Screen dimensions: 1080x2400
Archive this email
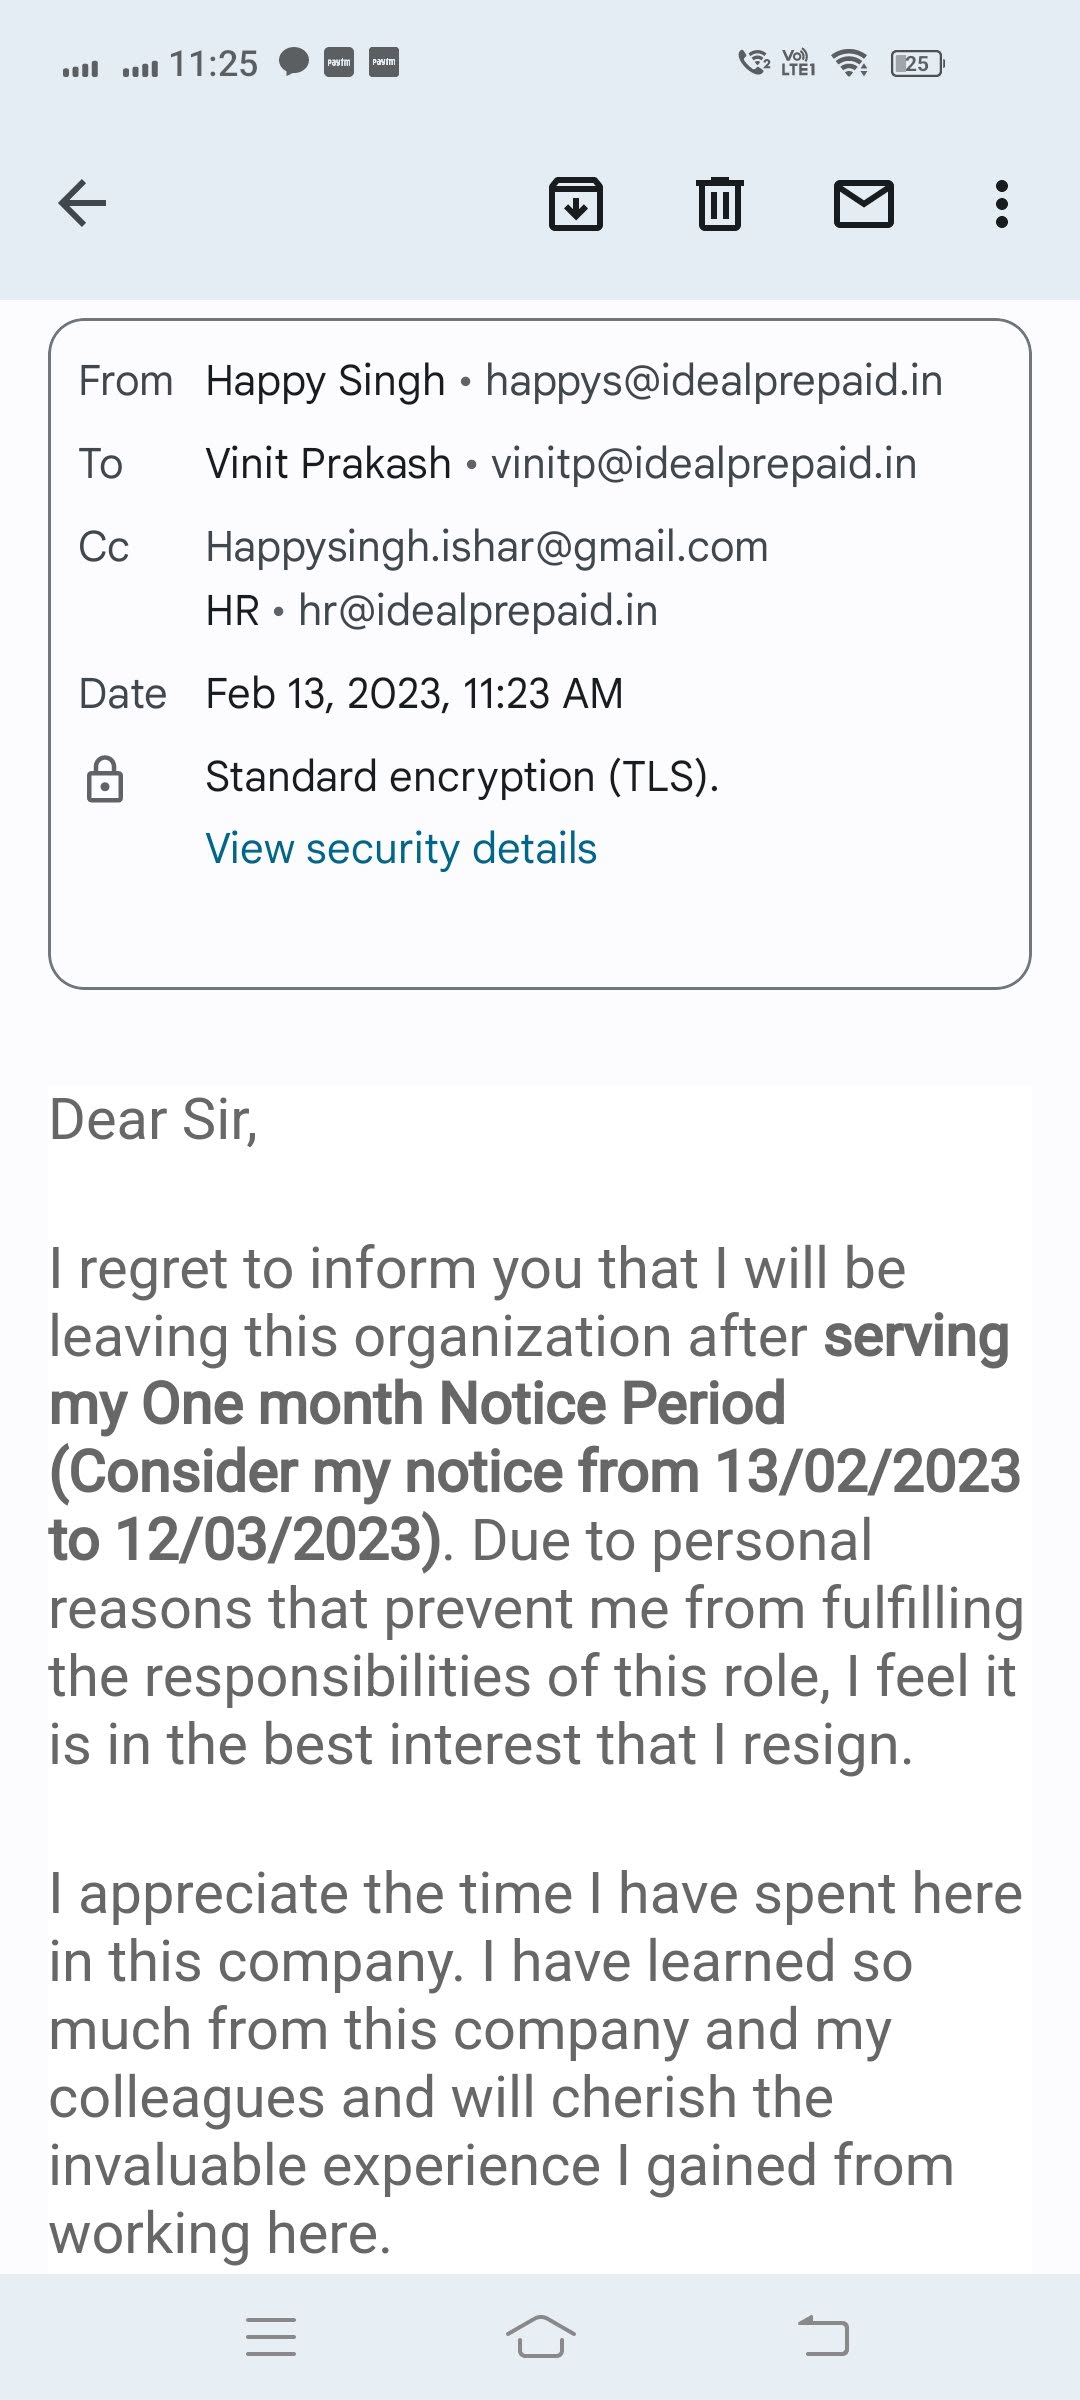(576, 204)
